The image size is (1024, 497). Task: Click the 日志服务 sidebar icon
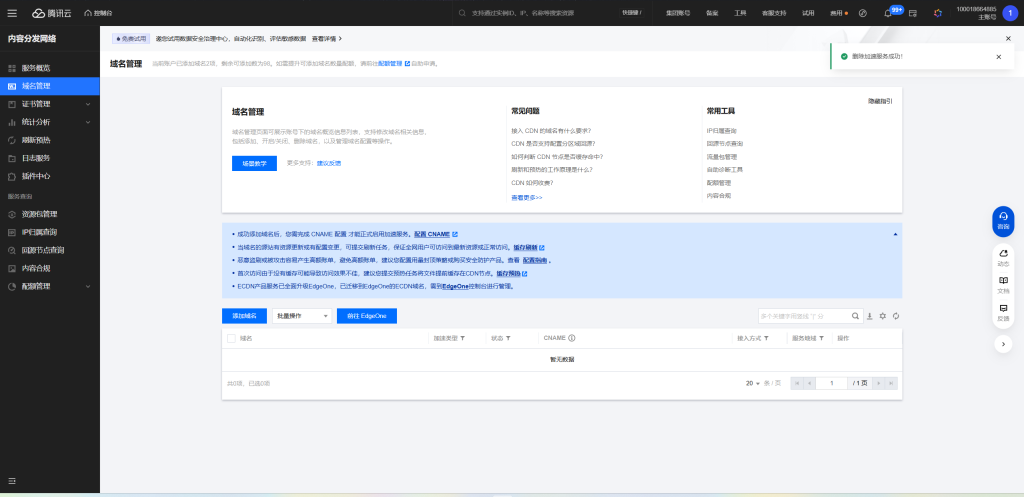tap(12, 158)
